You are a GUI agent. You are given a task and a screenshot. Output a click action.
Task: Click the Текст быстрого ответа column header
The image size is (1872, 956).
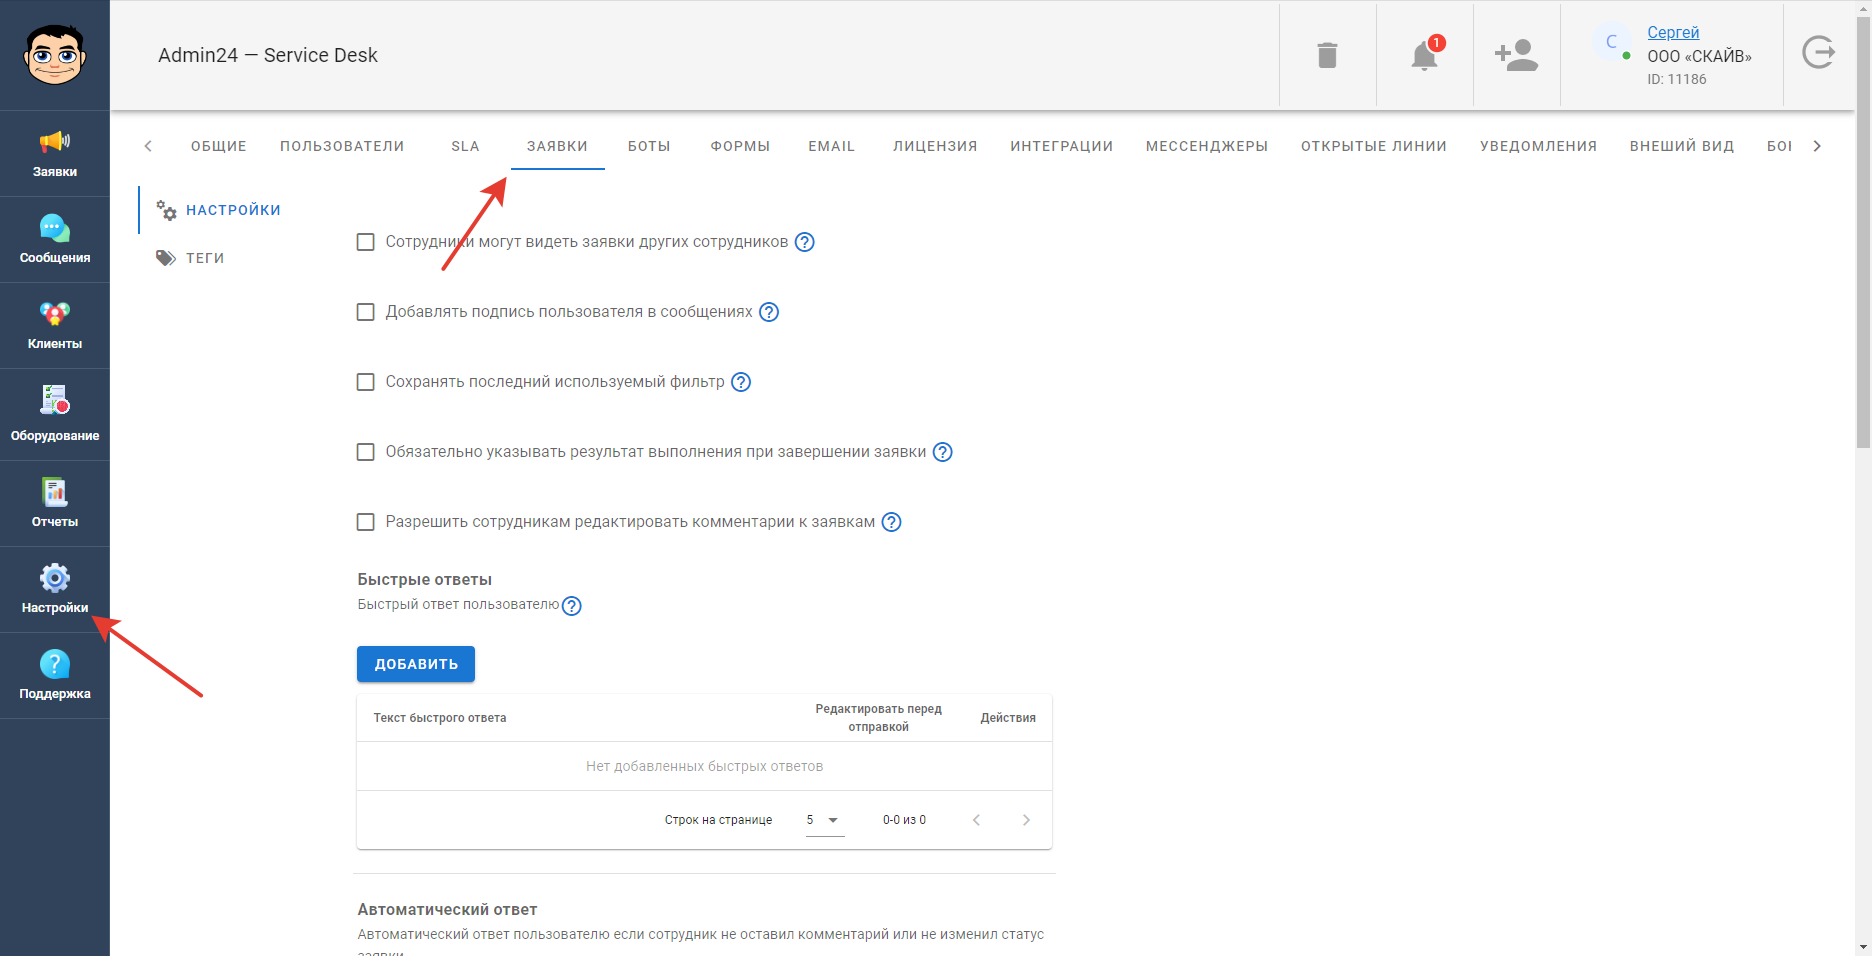tap(440, 718)
